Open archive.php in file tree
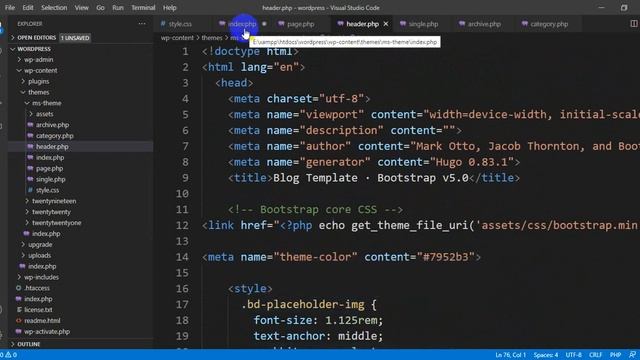Screen dimensions: 640x360 [52, 125]
